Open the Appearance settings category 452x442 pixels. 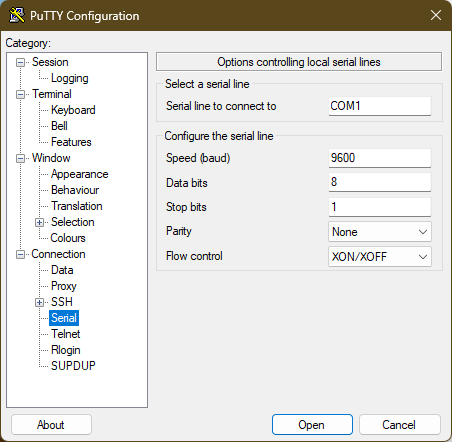pyautogui.click(x=79, y=174)
